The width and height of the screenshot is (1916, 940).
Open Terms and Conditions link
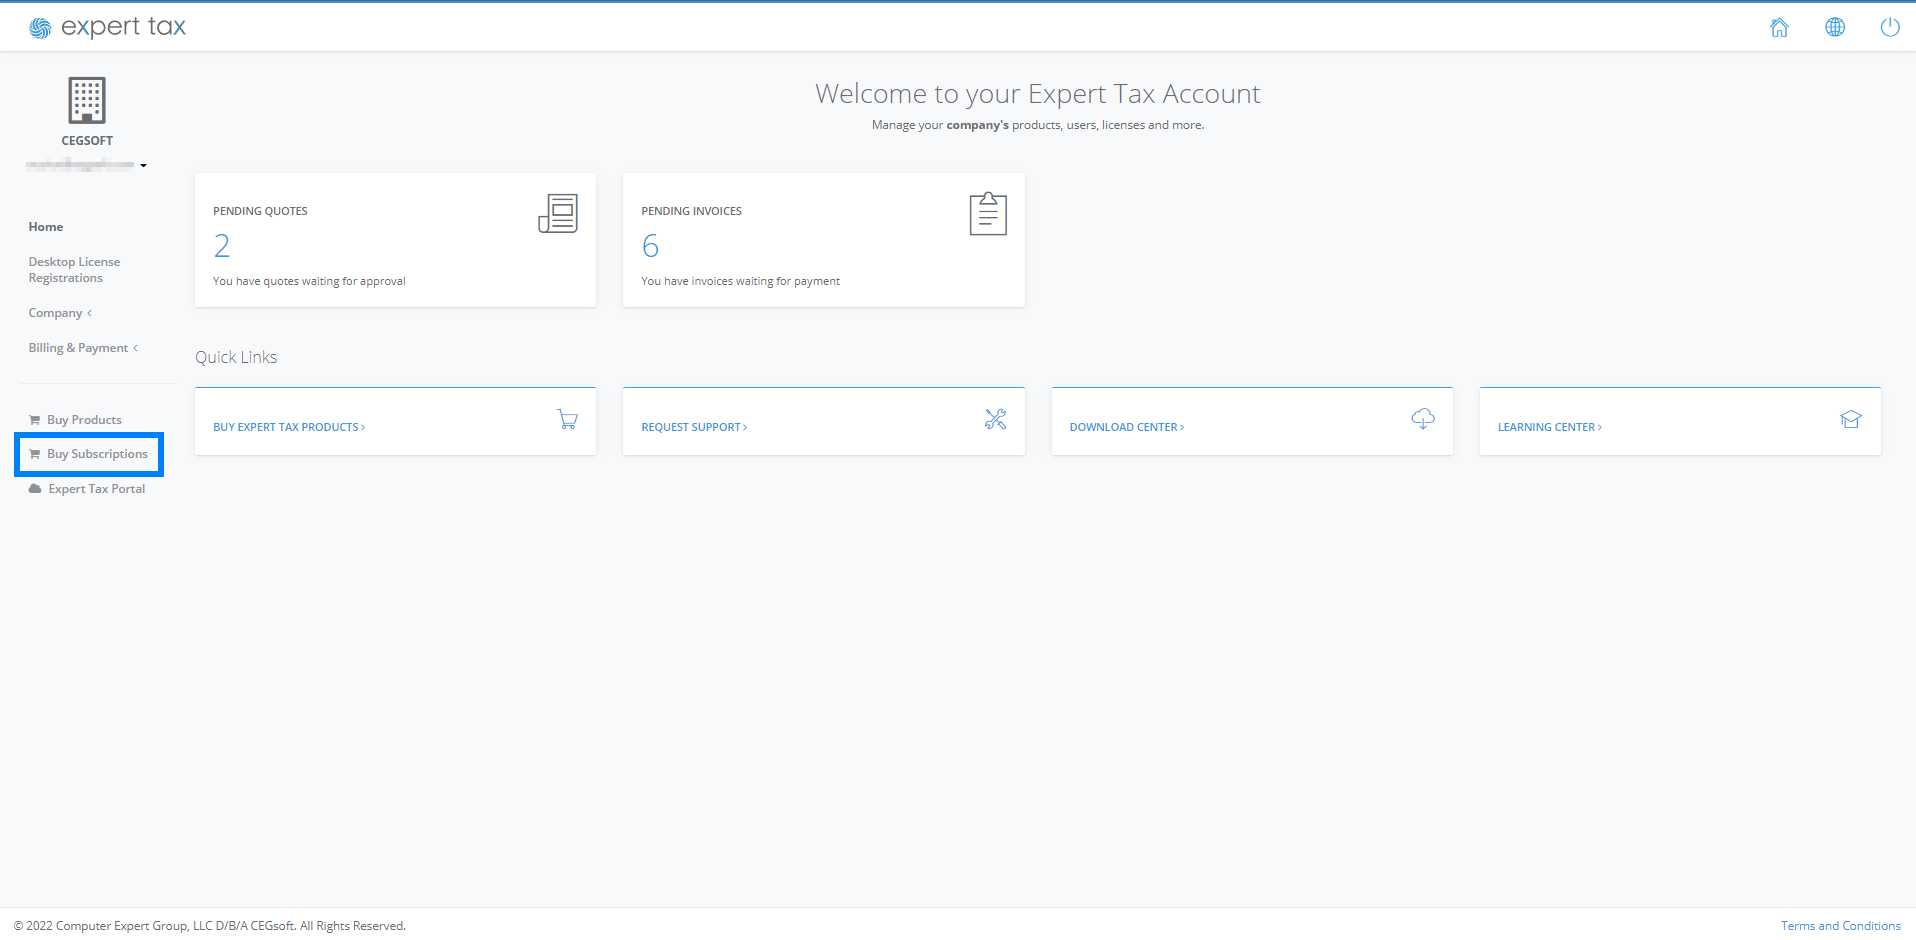[x=1840, y=926]
